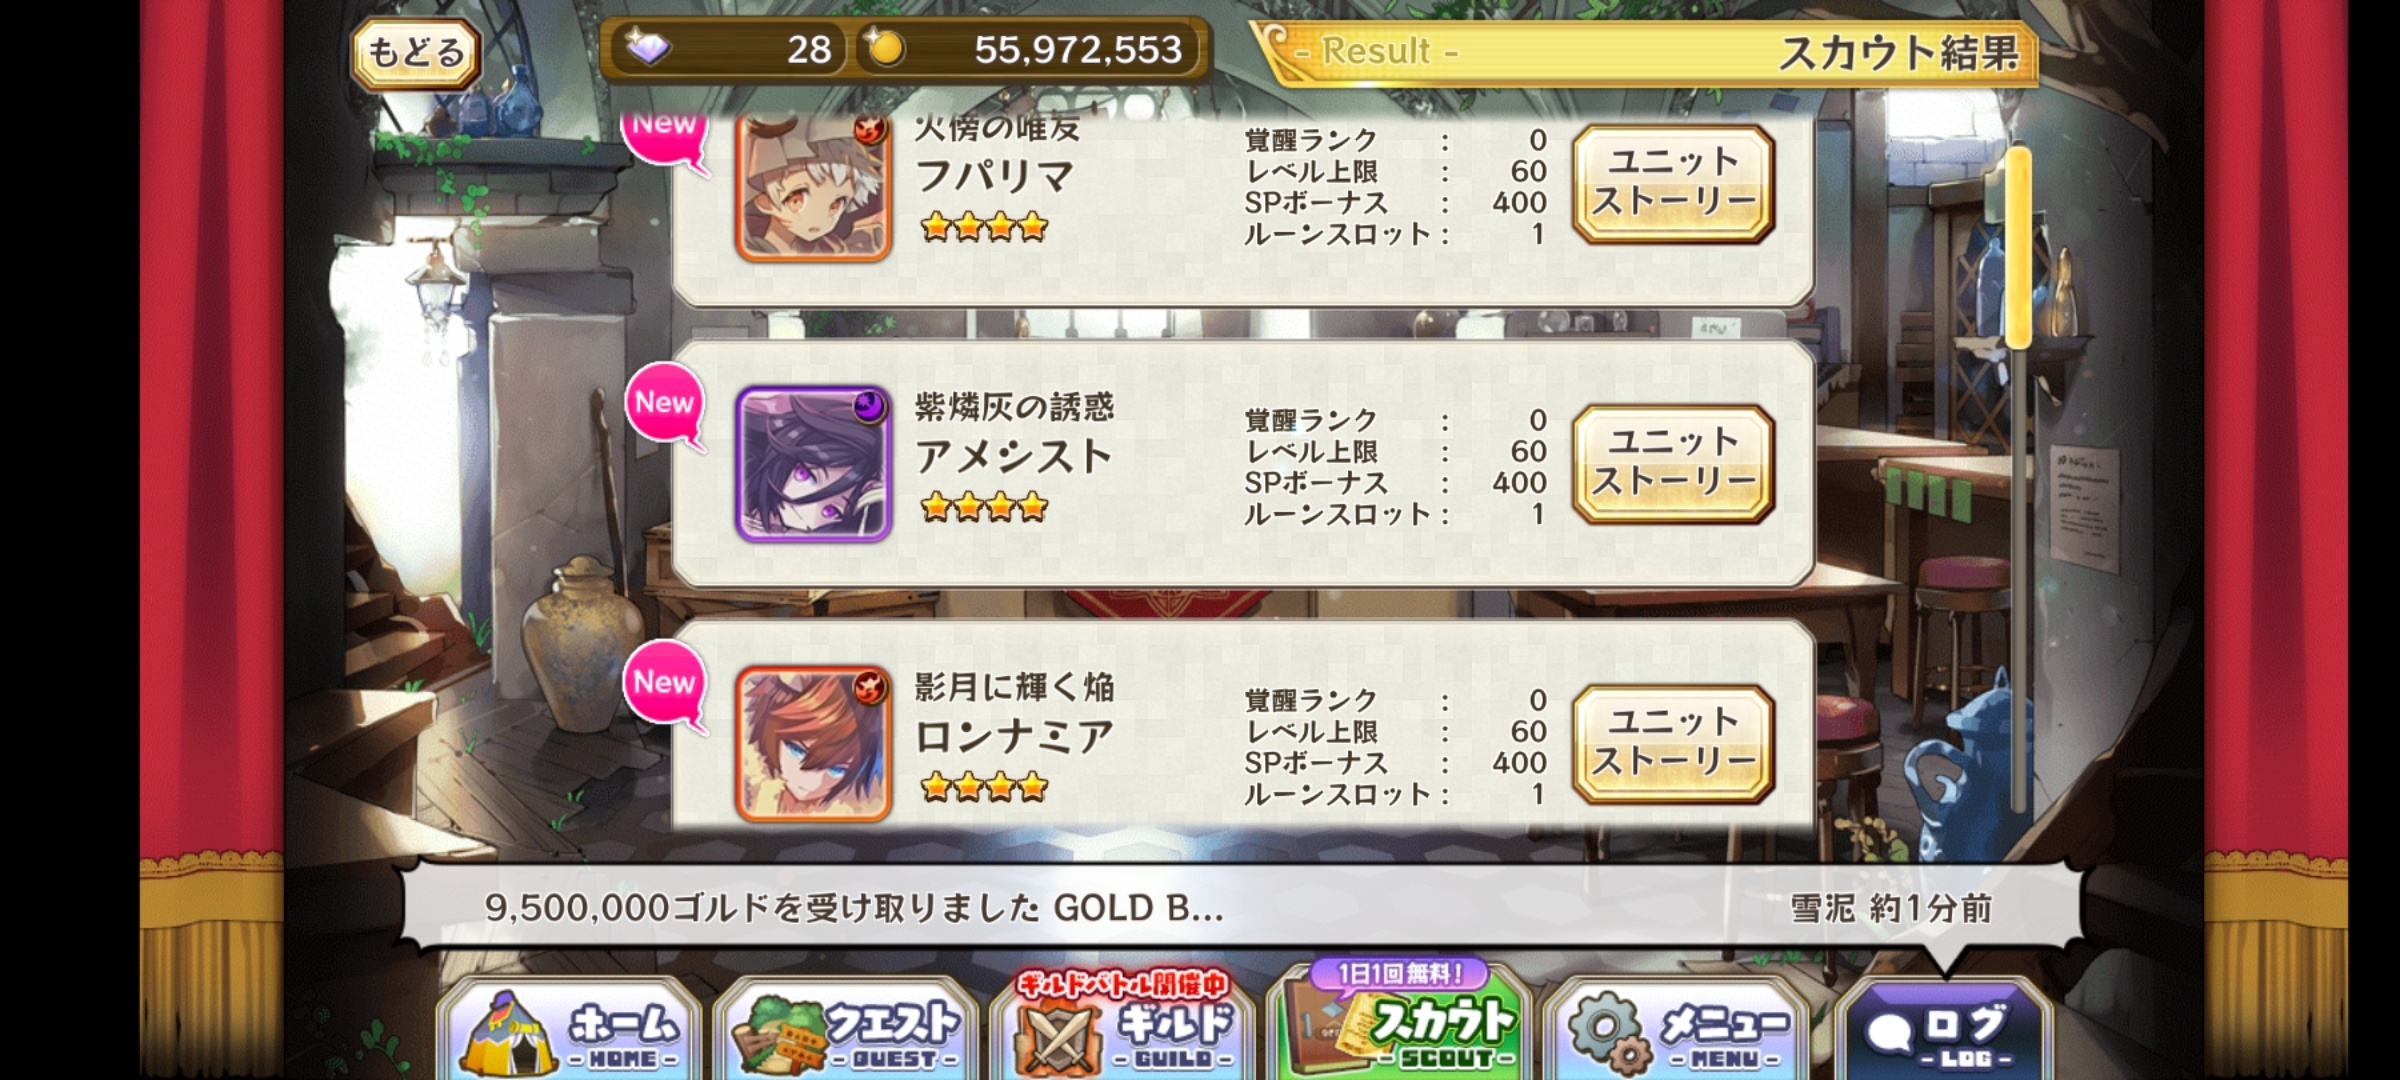Tap the もどる back button
The height and width of the screenshot is (1080, 2400).
pos(416,53)
